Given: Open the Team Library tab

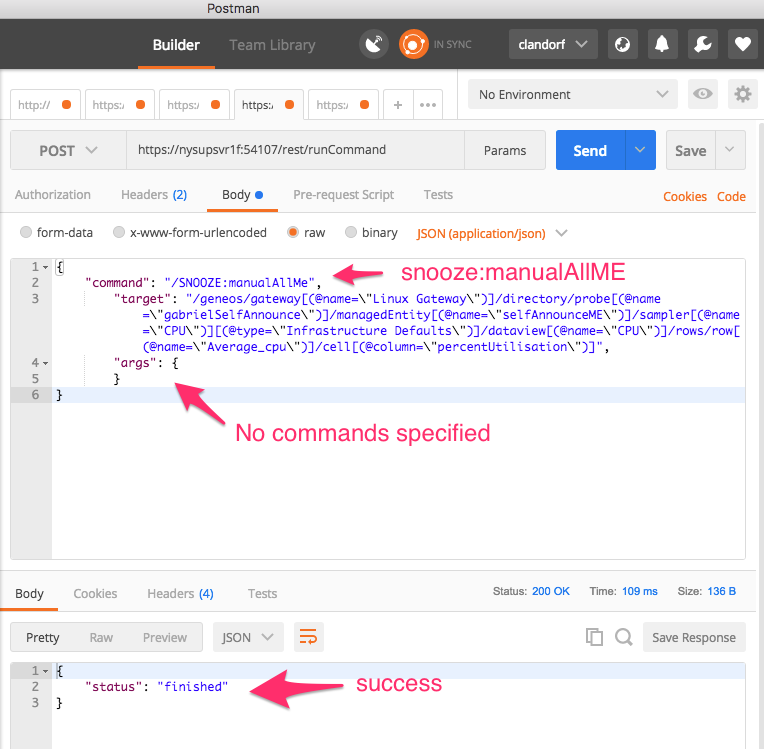Looking at the screenshot, I should click(x=272, y=45).
